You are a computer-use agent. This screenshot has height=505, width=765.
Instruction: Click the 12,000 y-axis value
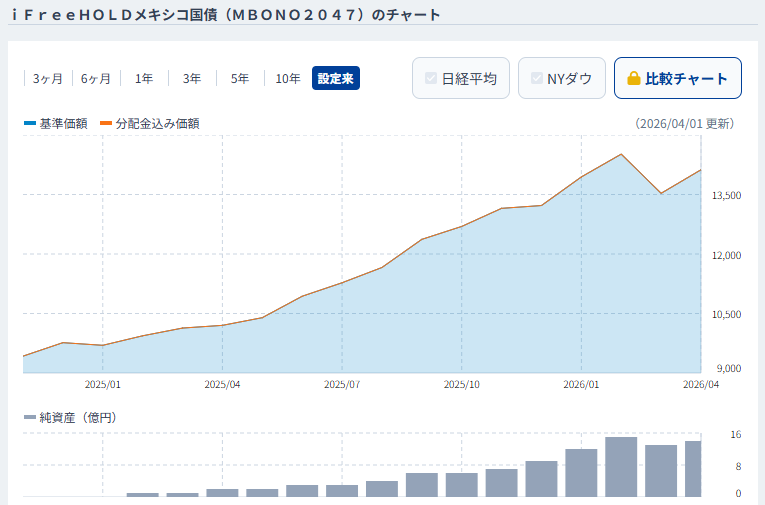coord(726,255)
